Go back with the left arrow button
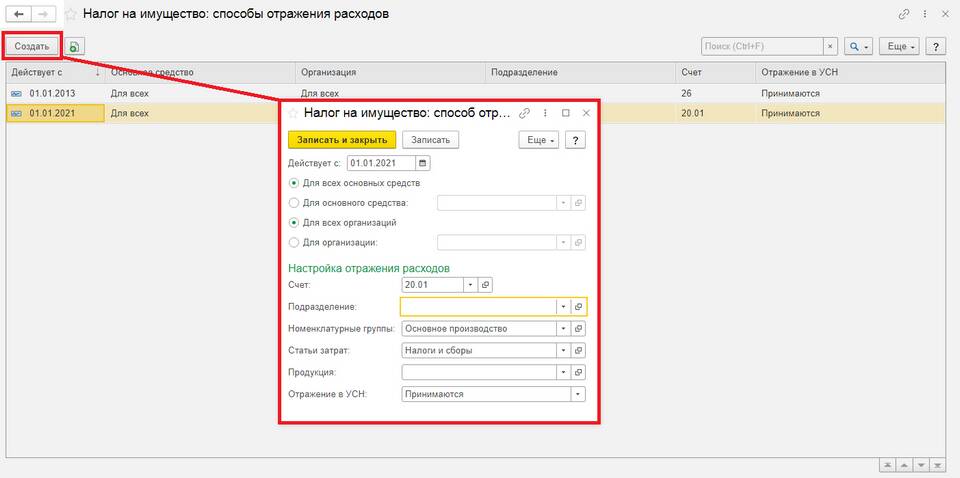This screenshot has height=478, width=960. click(x=19, y=13)
